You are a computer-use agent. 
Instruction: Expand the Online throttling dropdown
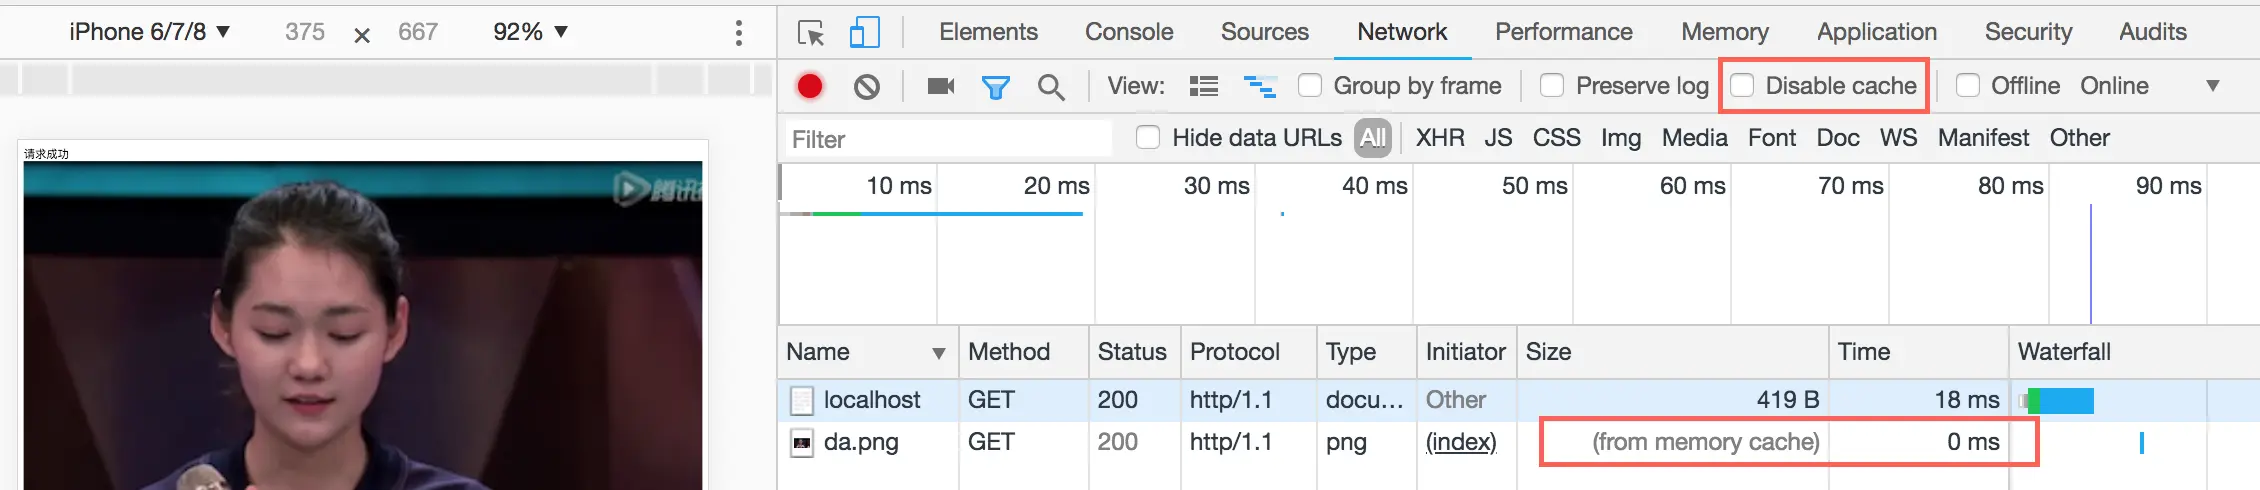point(2150,86)
